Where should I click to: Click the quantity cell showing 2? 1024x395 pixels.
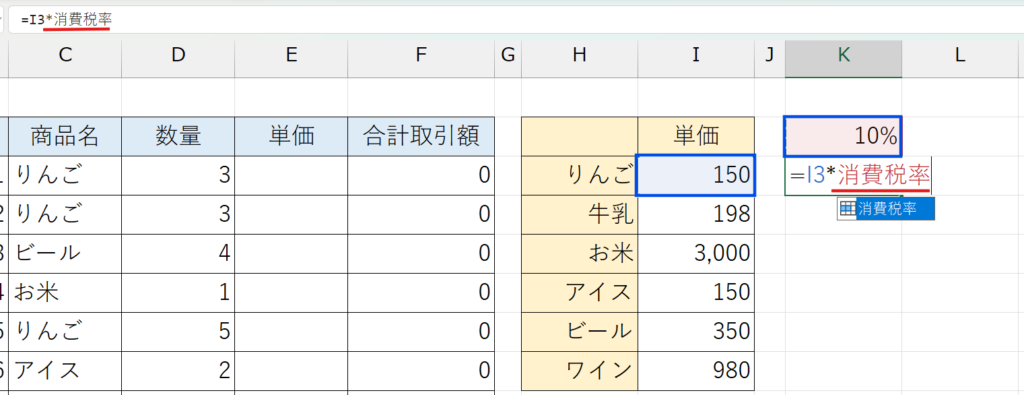click(x=178, y=371)
